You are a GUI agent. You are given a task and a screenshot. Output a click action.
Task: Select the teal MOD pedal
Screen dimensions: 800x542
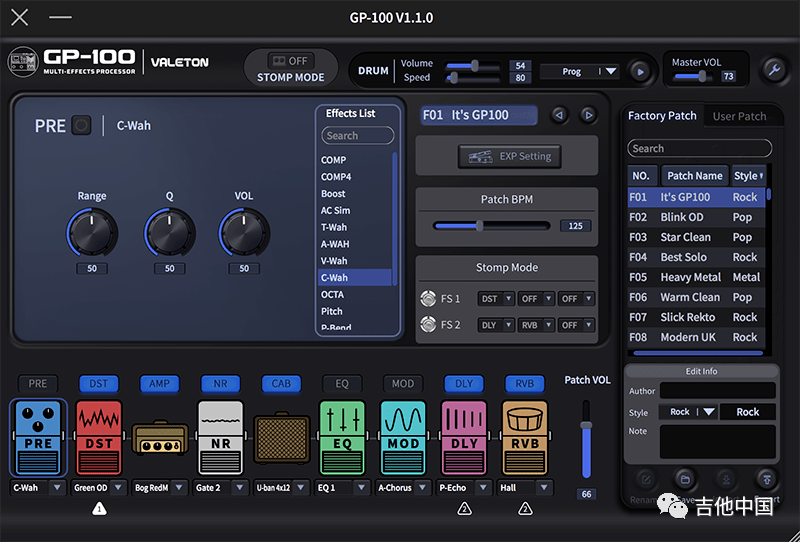click(403, 438)
